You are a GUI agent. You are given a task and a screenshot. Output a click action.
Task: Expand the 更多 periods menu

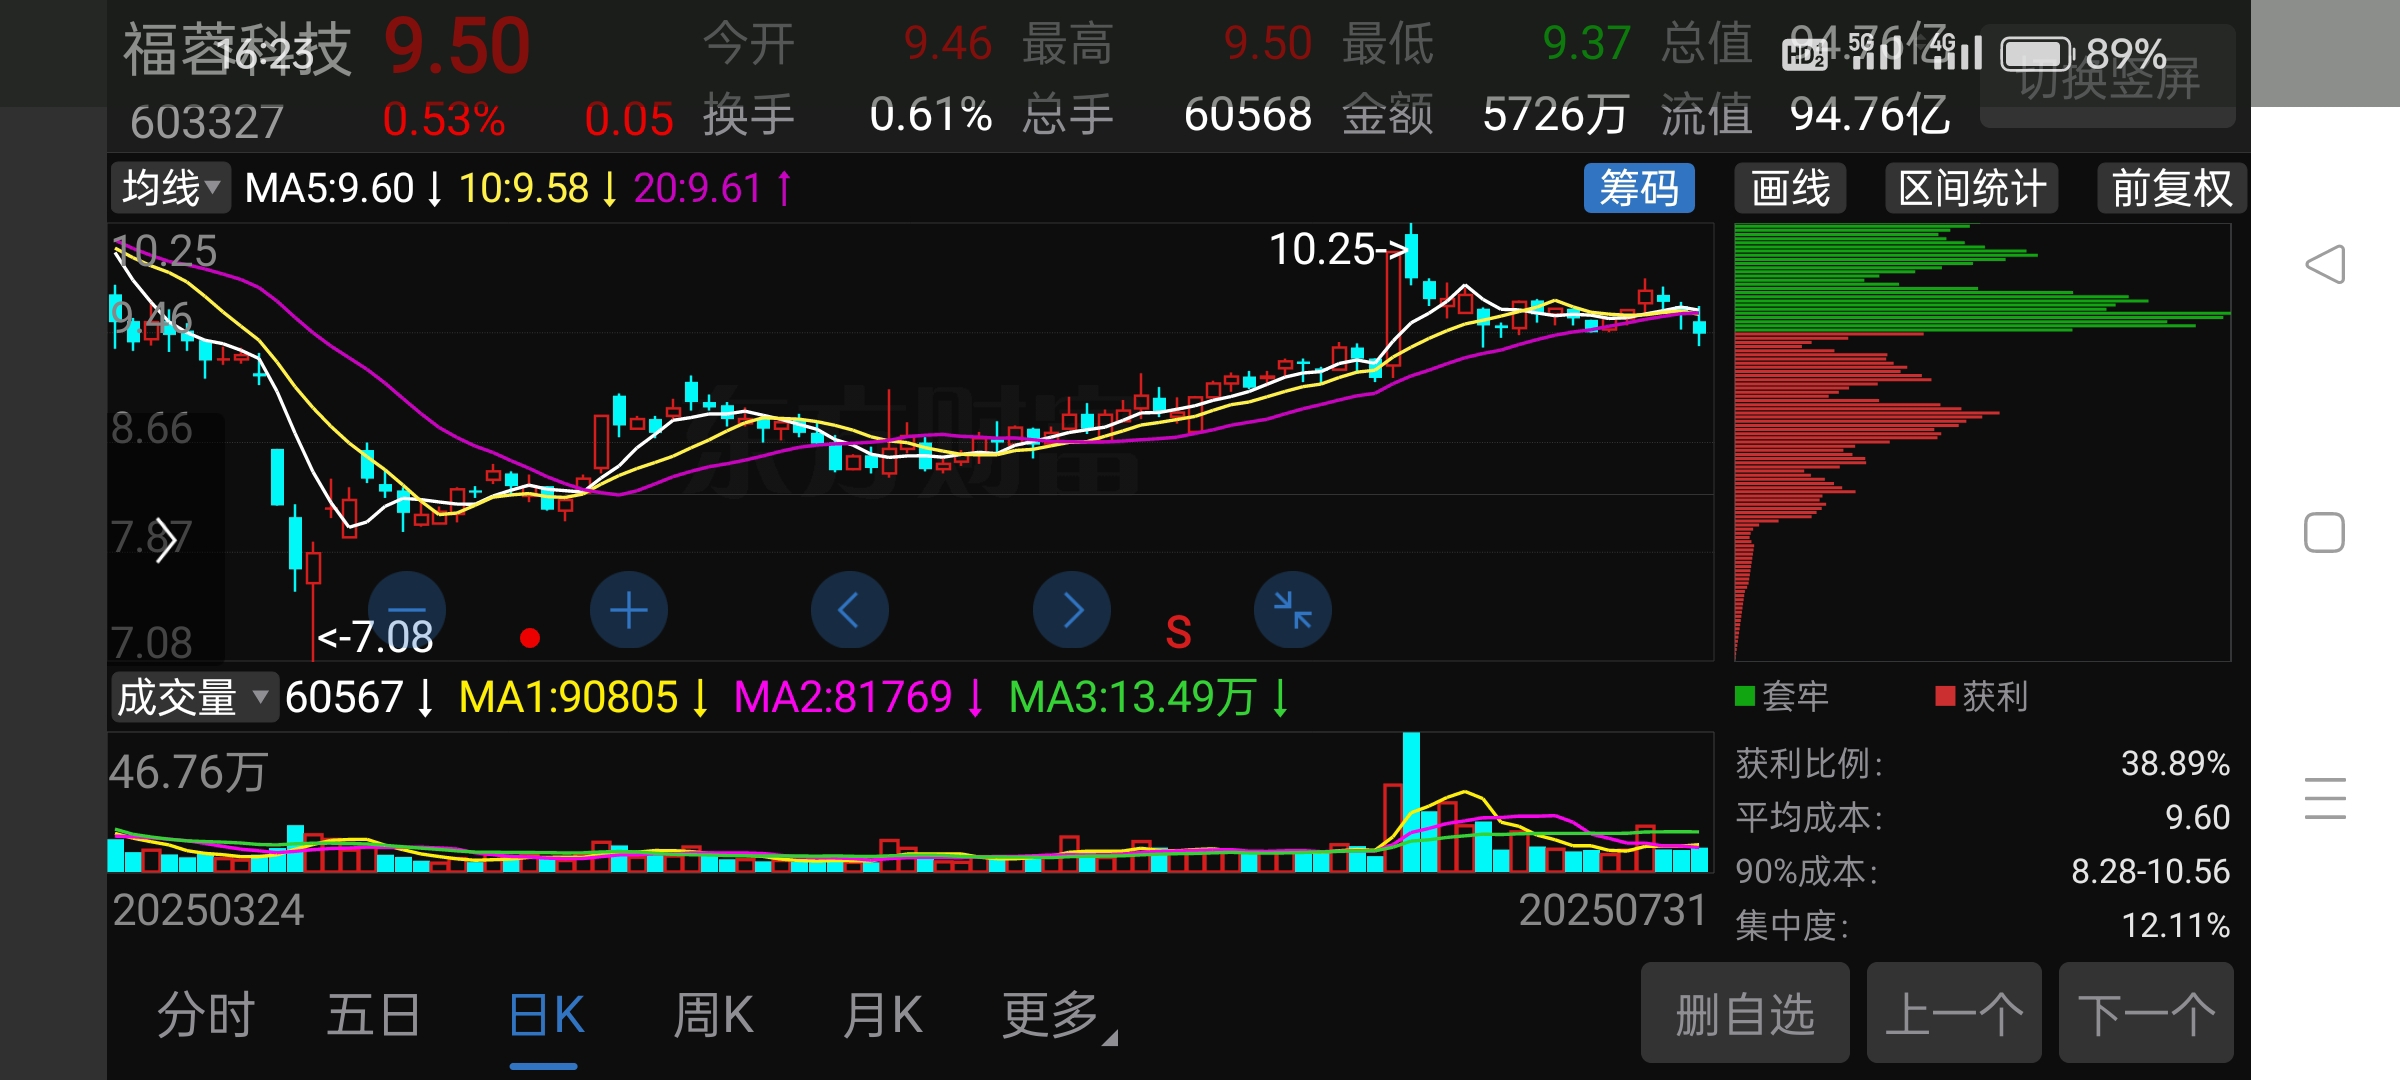point(1058,1015)
